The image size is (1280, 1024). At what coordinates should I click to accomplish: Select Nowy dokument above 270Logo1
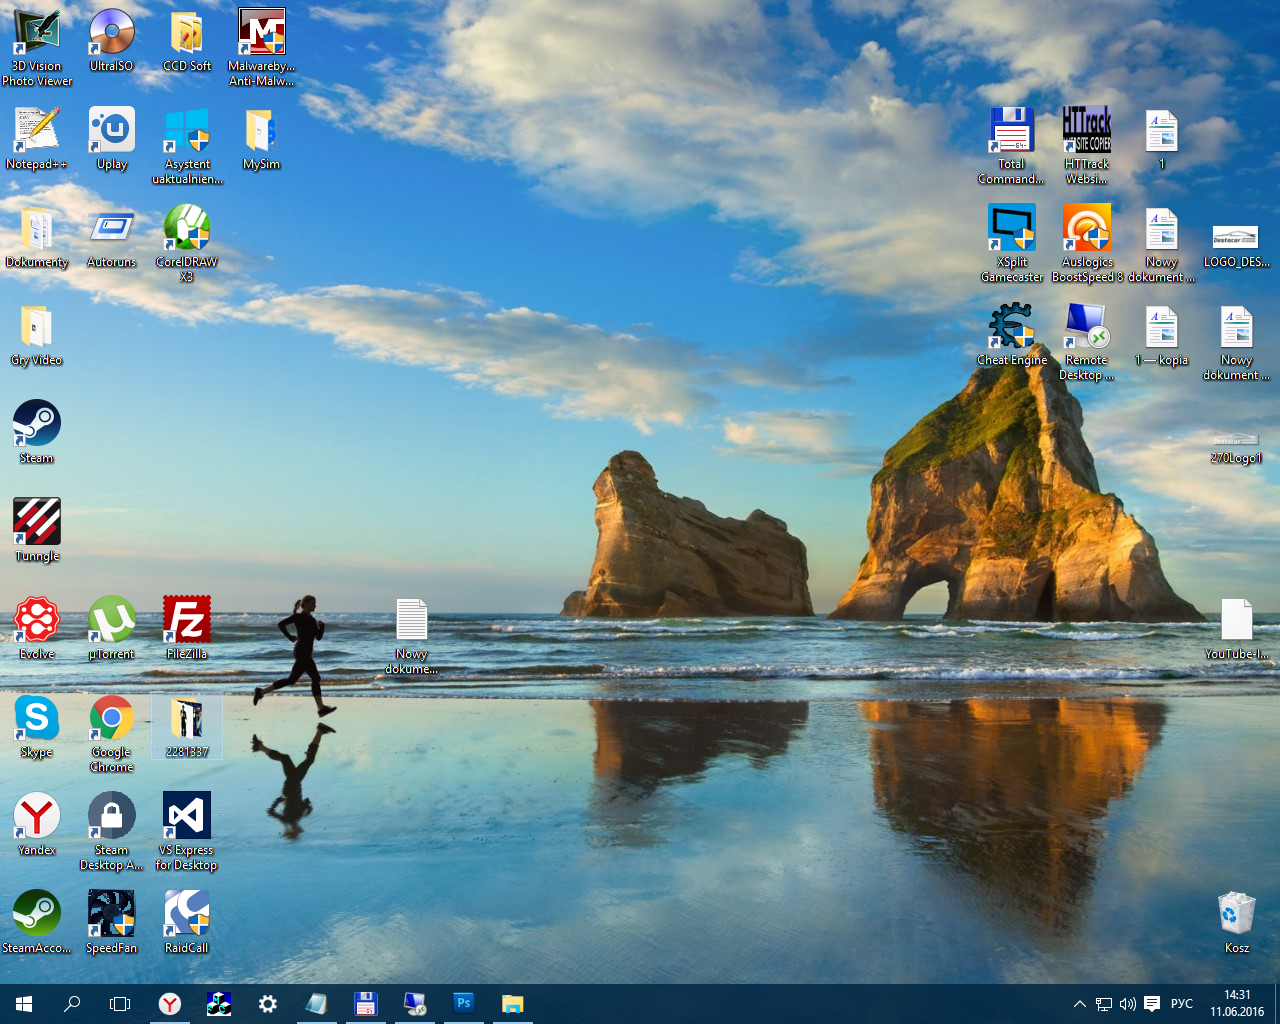[1237, 341]
